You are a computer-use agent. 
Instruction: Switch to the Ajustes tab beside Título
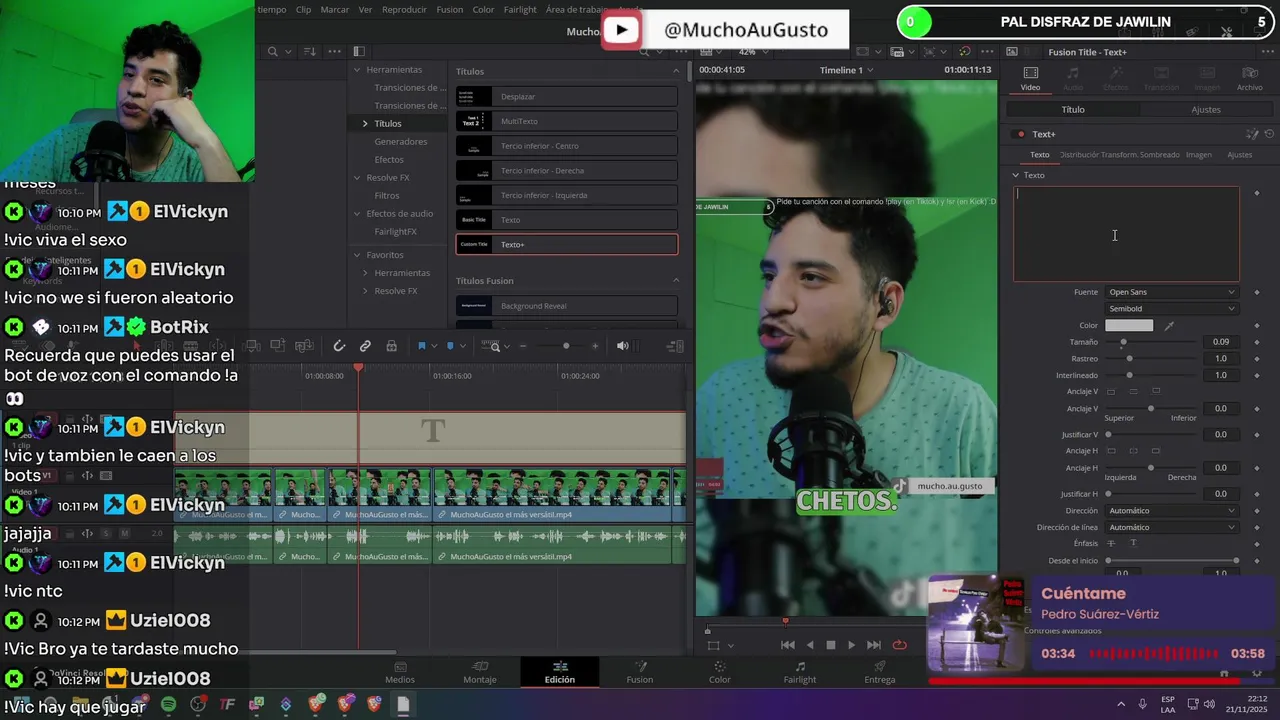click(x=1206, y=109)
